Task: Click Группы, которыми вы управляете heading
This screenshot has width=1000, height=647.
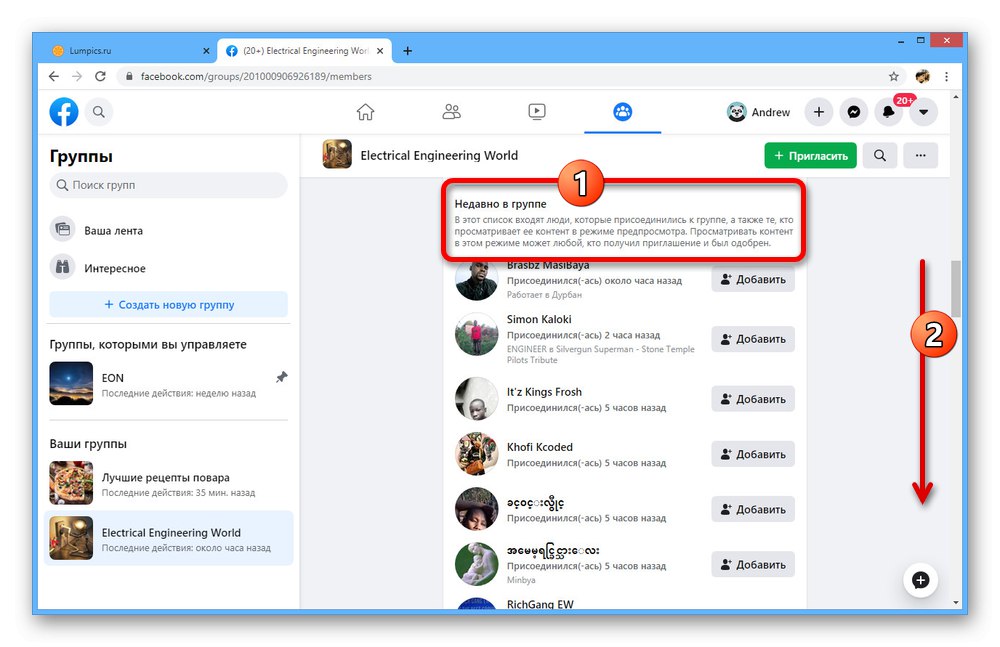Action: (148, 345)
